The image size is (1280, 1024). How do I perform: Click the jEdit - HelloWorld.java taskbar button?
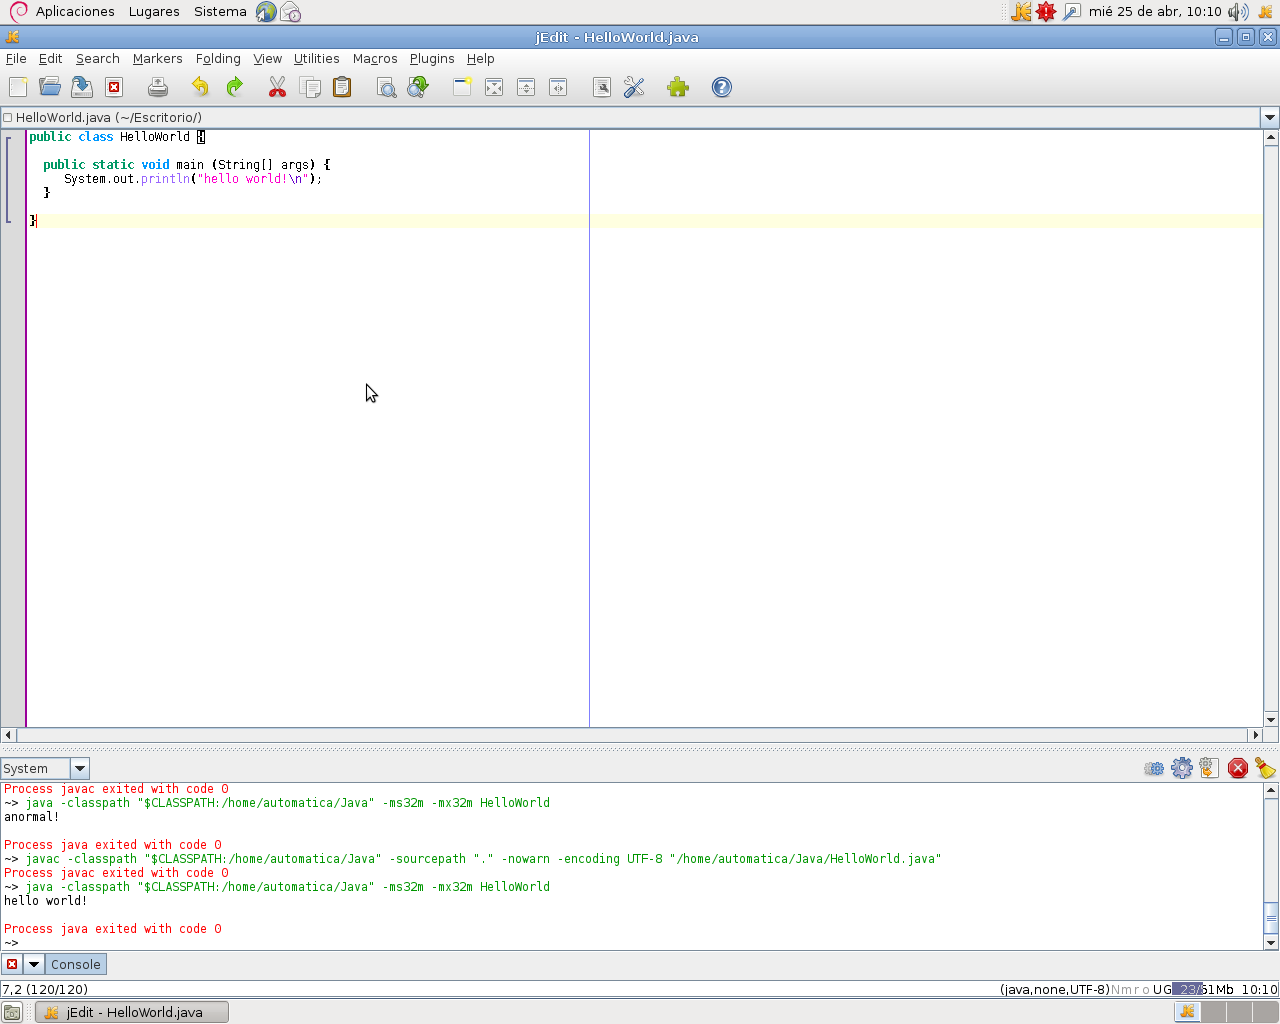pyautogui.click(x=132, y=1012)
